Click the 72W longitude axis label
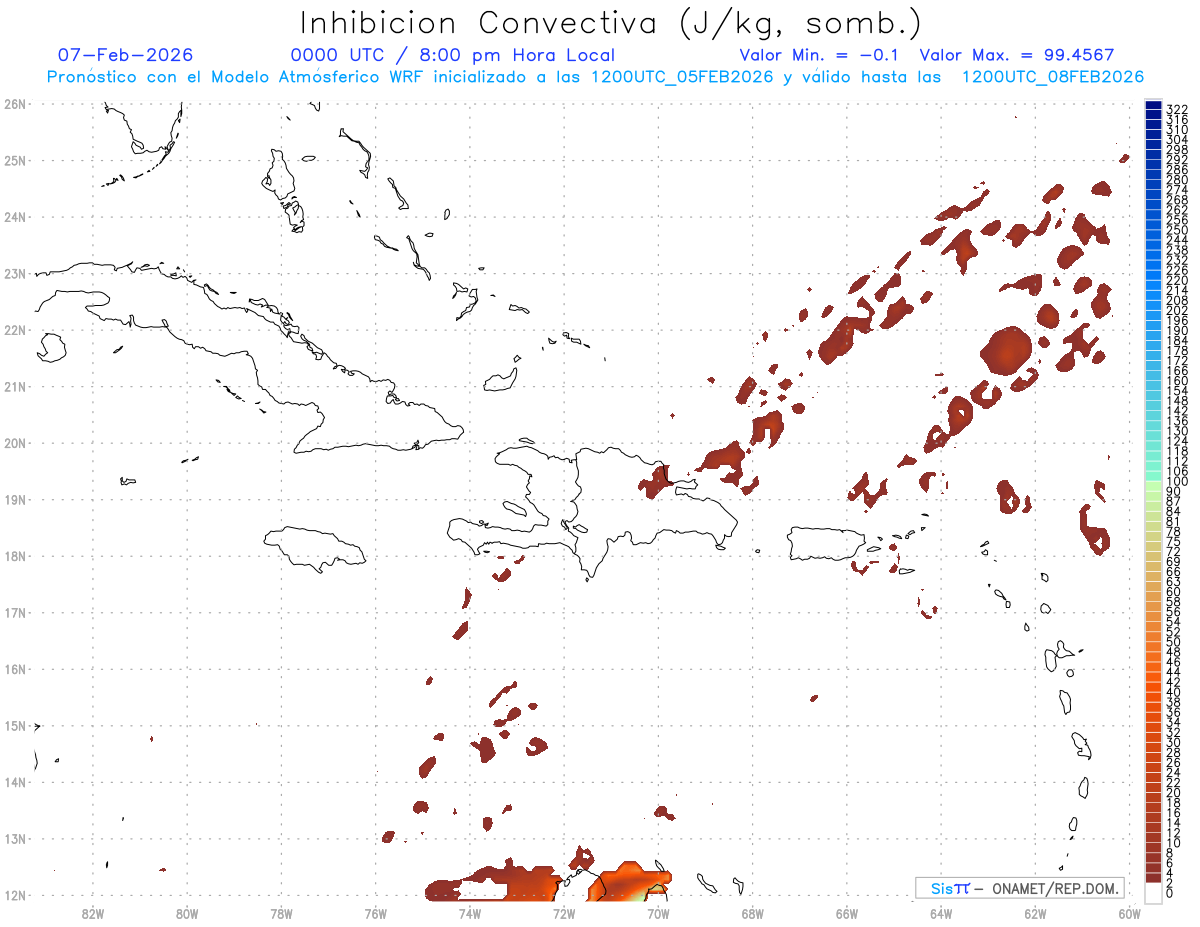 [x=563, y=913]
